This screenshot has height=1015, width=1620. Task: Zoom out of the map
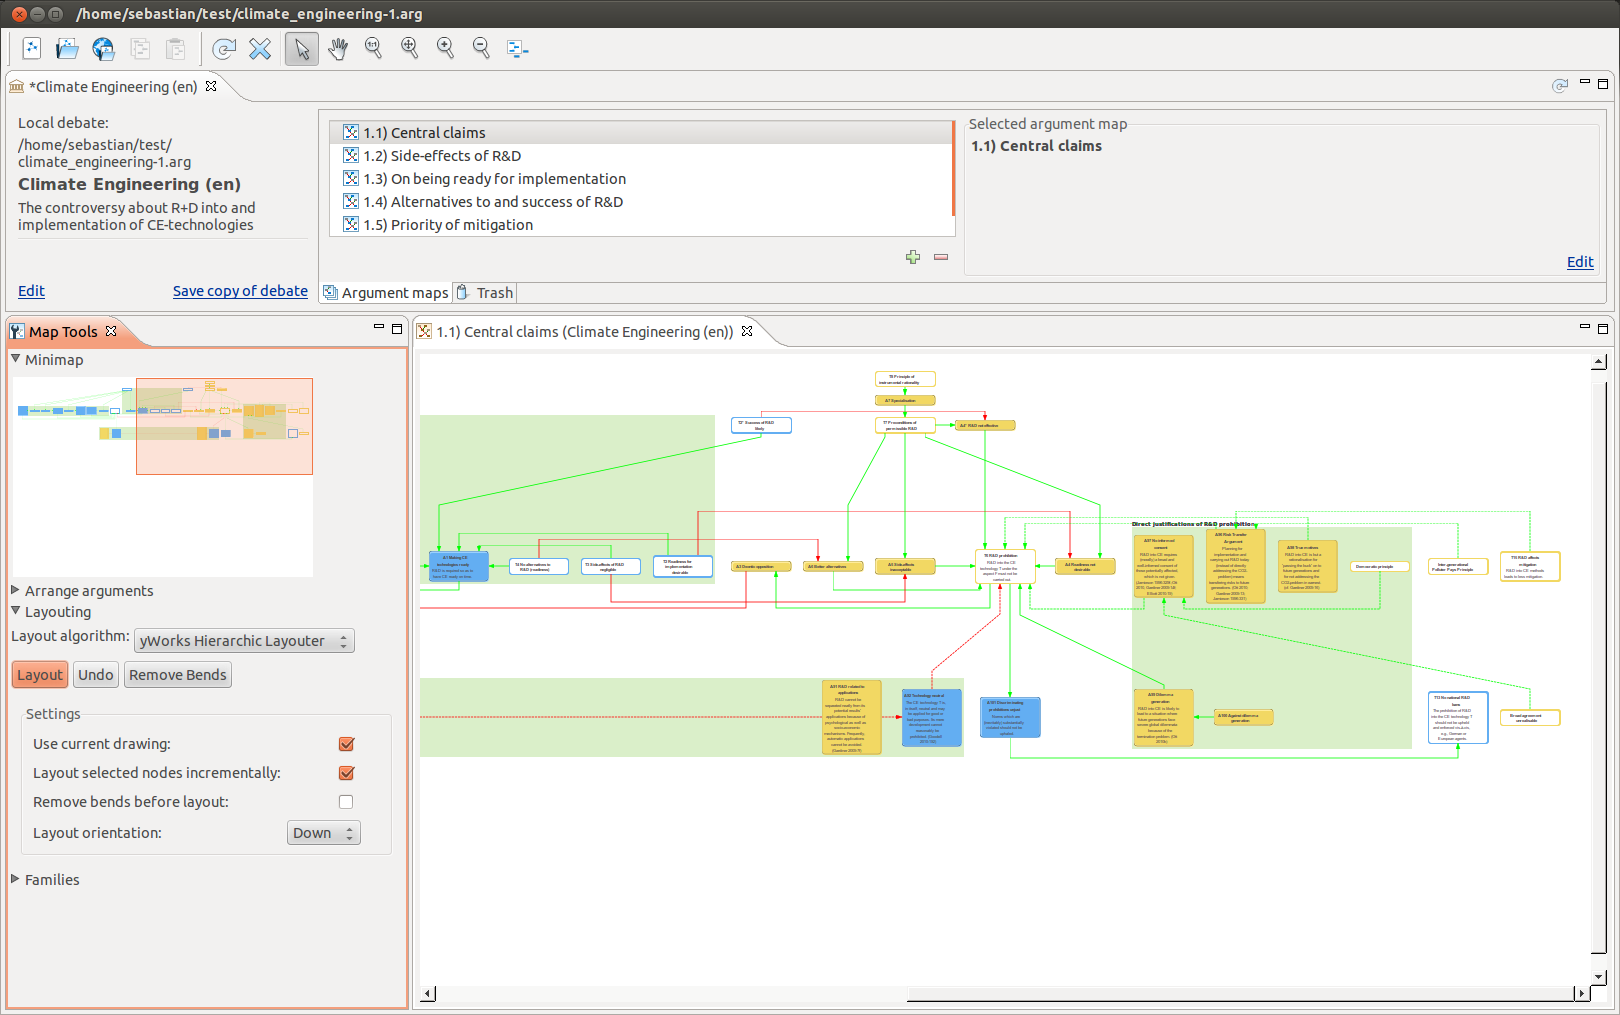pos(482,48)
